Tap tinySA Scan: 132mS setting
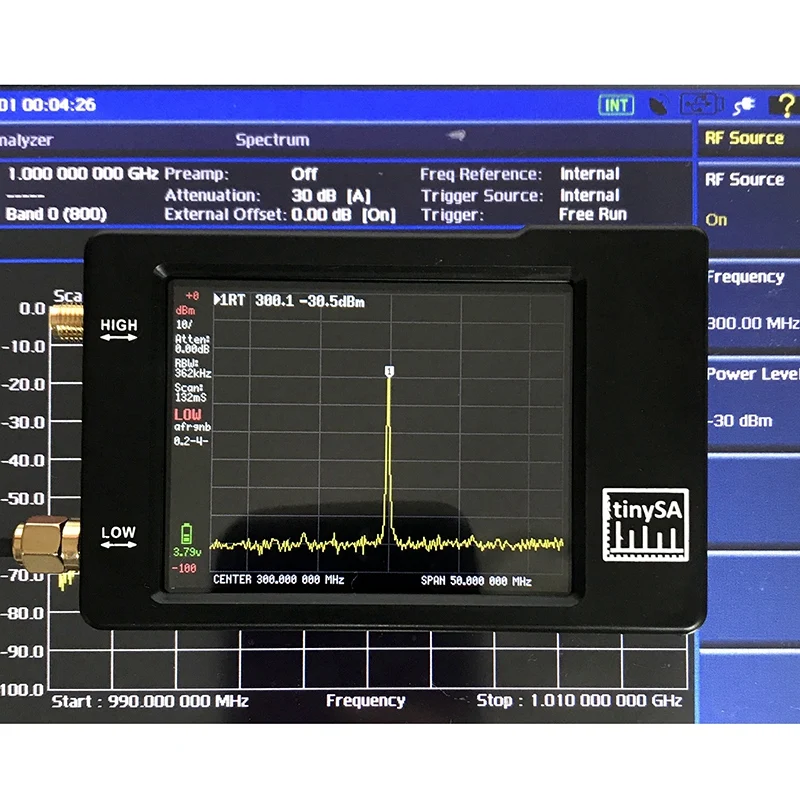This screenshot has width=800, height=800. click(x=190, y=392)
